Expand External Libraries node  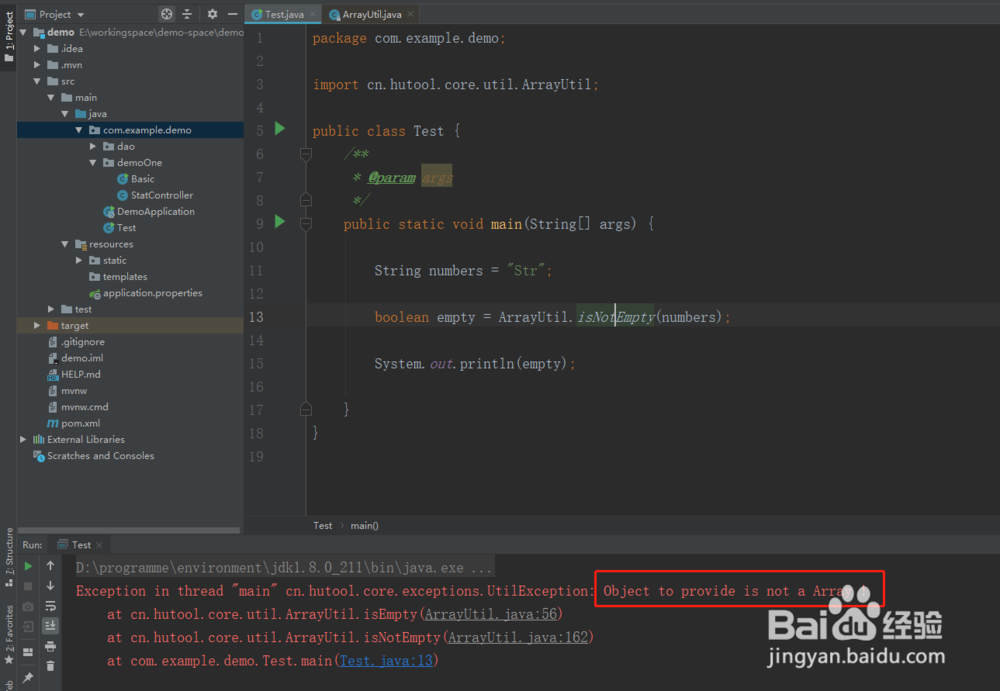23,440
